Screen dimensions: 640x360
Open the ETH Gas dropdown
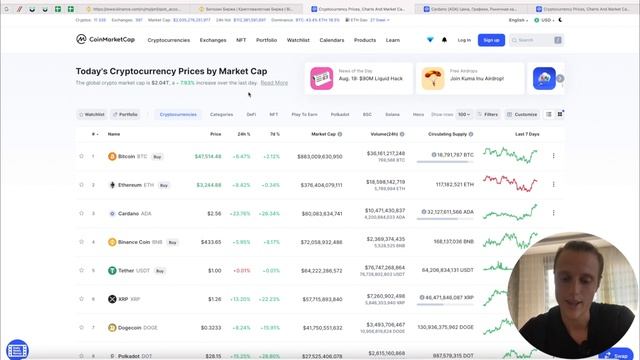[368, 20]
